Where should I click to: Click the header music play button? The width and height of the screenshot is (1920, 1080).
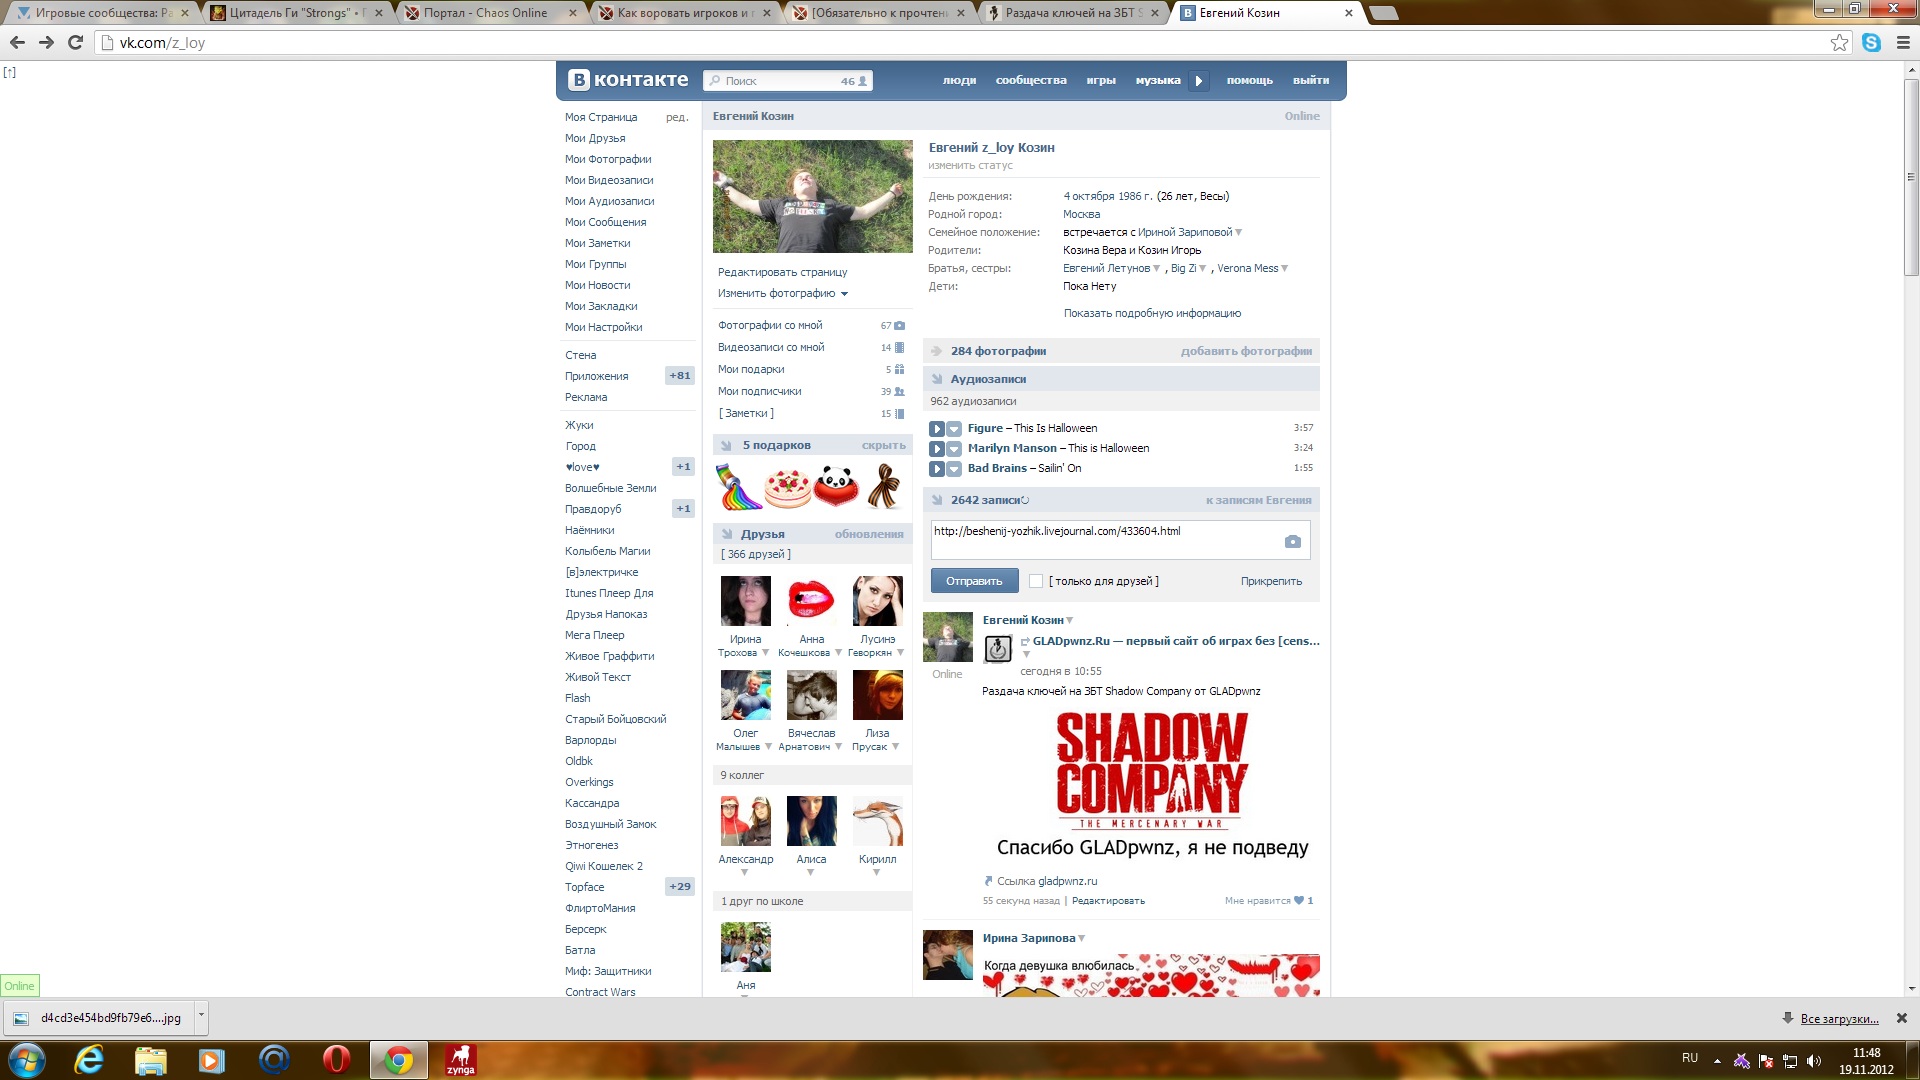pyautogui.click(x=1198, y=81)
